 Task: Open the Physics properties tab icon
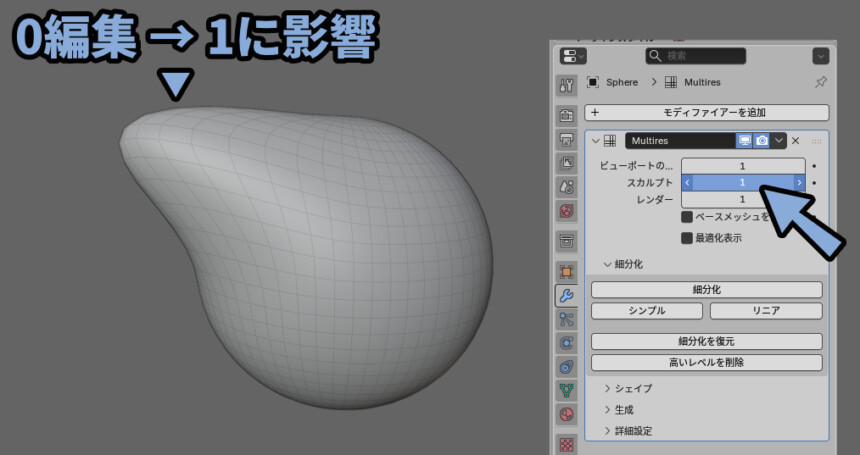click(x=567, y=344)
